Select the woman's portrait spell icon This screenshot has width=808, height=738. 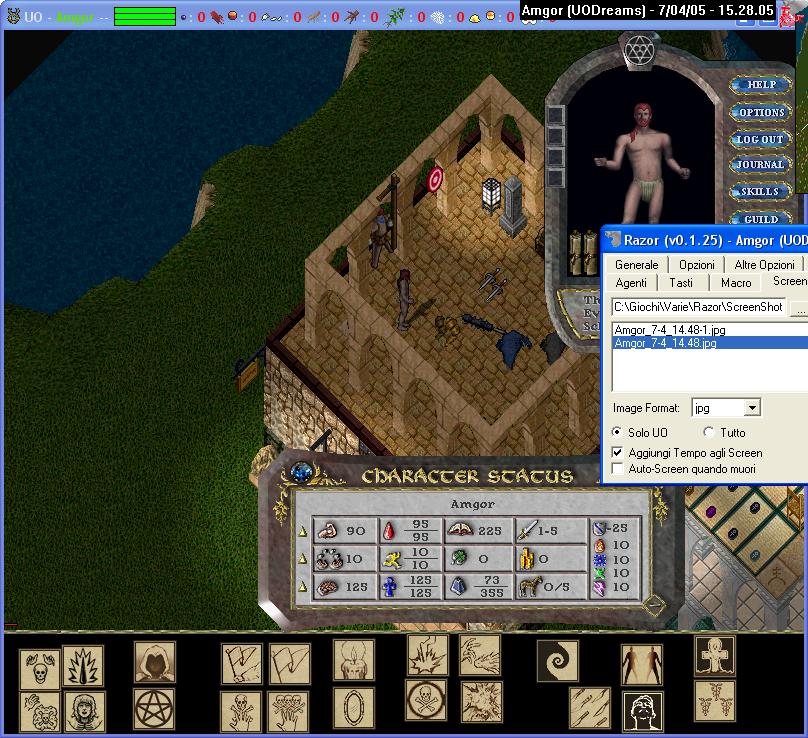[x=84, y=712]
